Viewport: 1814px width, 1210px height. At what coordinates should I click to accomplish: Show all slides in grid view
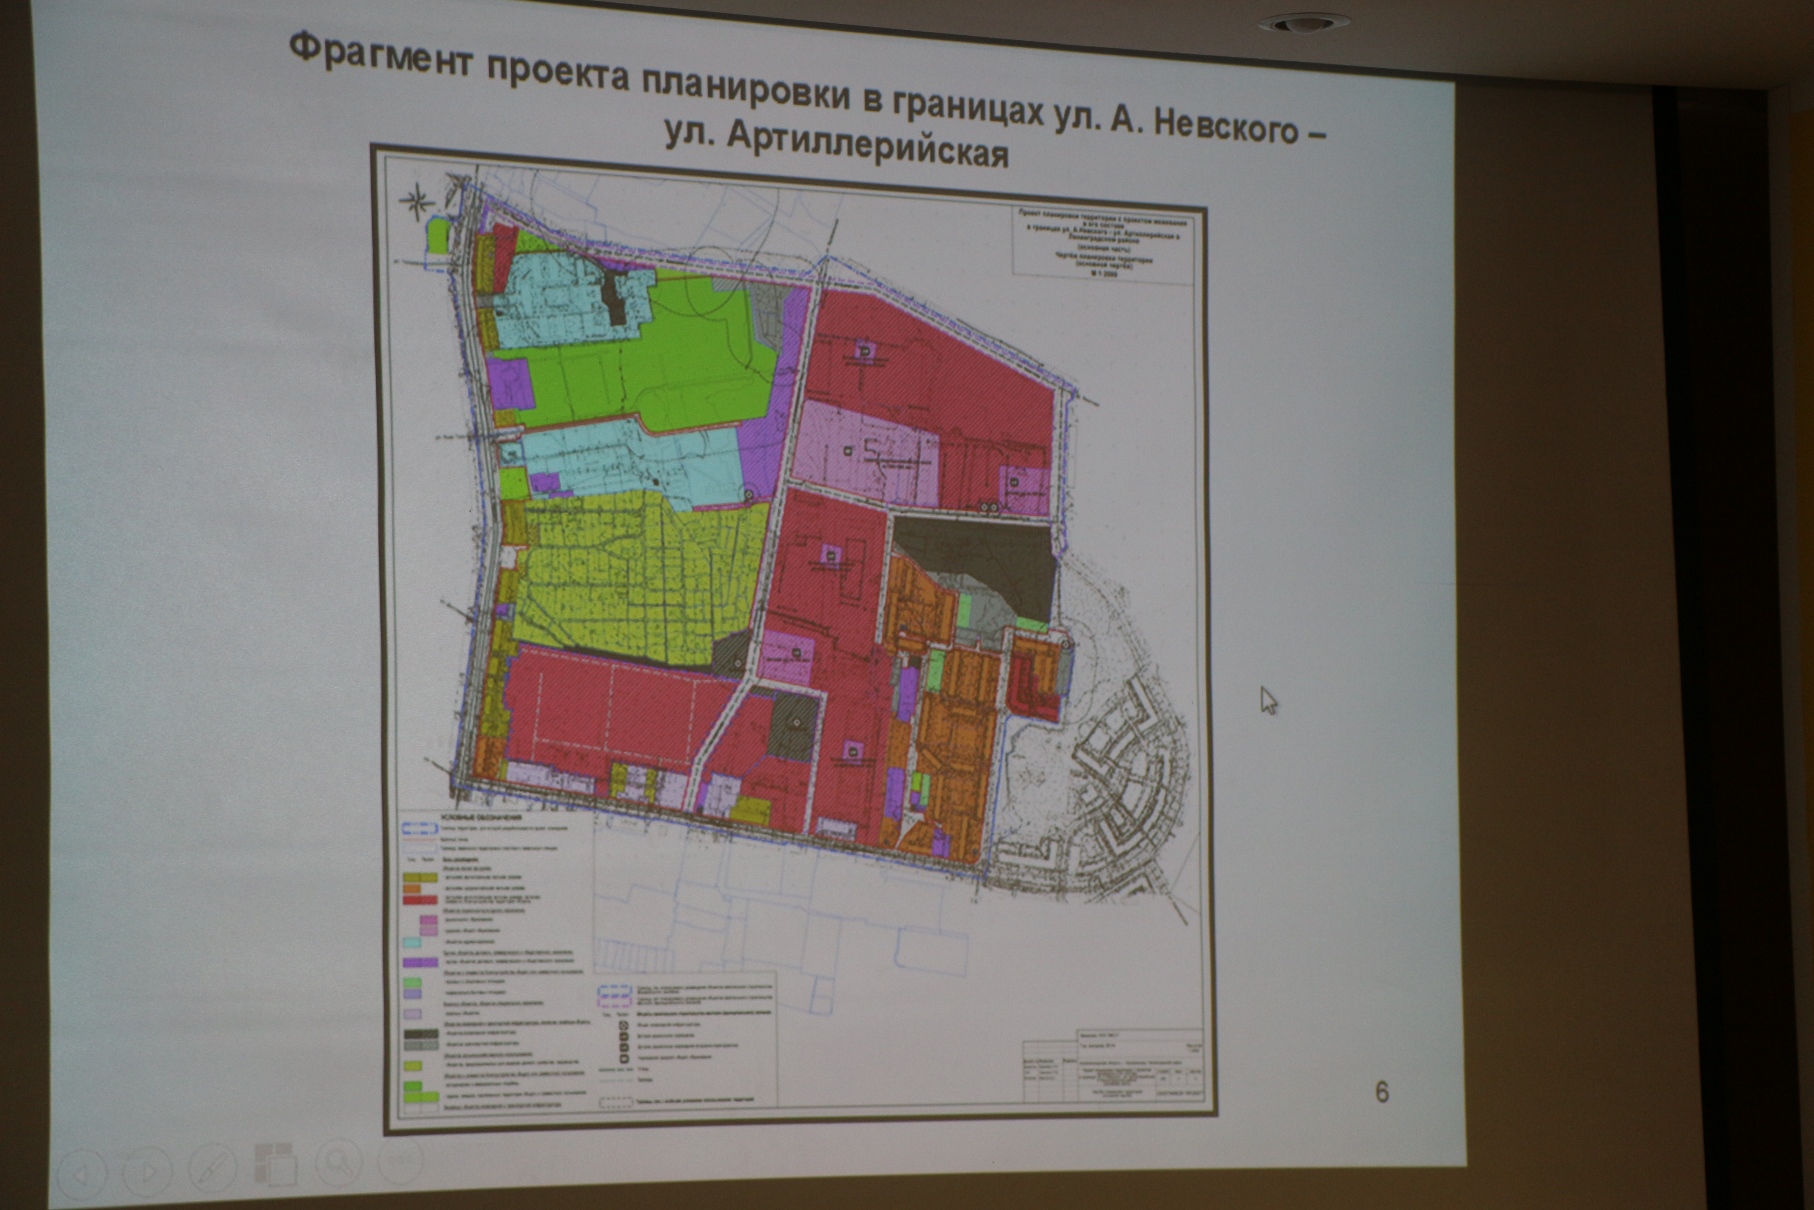[275, 1165]
